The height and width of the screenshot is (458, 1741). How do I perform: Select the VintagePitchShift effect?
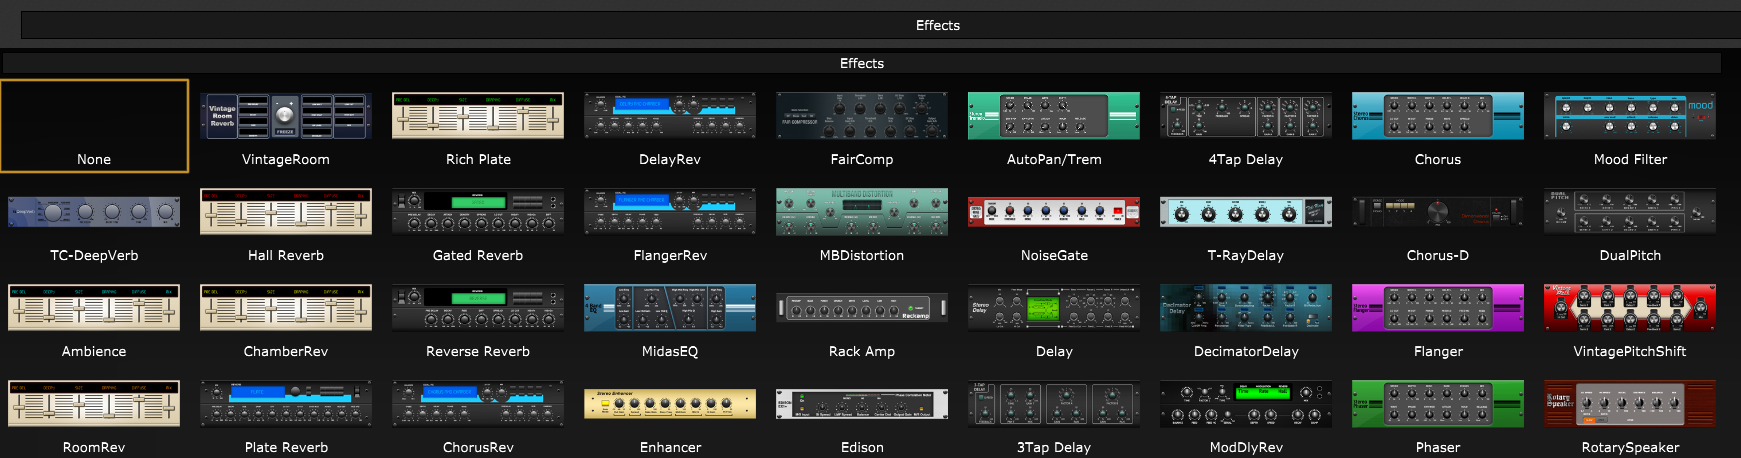click(1630, 318)
